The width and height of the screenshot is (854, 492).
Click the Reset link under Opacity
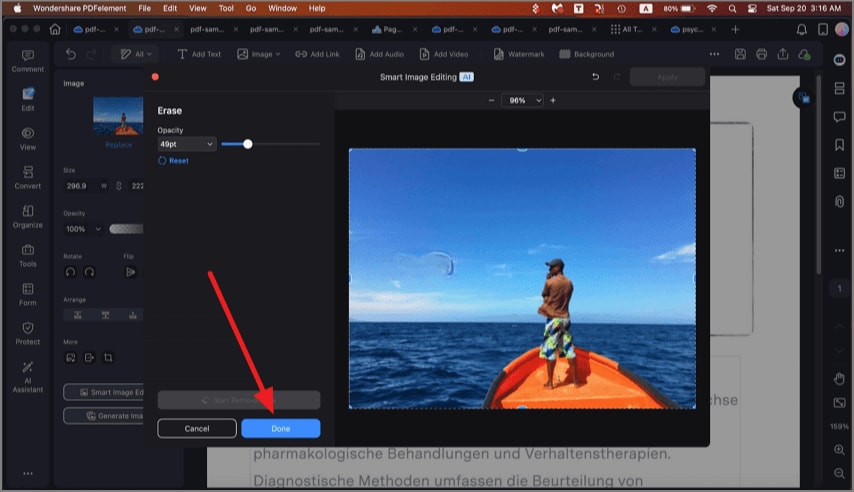(x=174, y=161)
